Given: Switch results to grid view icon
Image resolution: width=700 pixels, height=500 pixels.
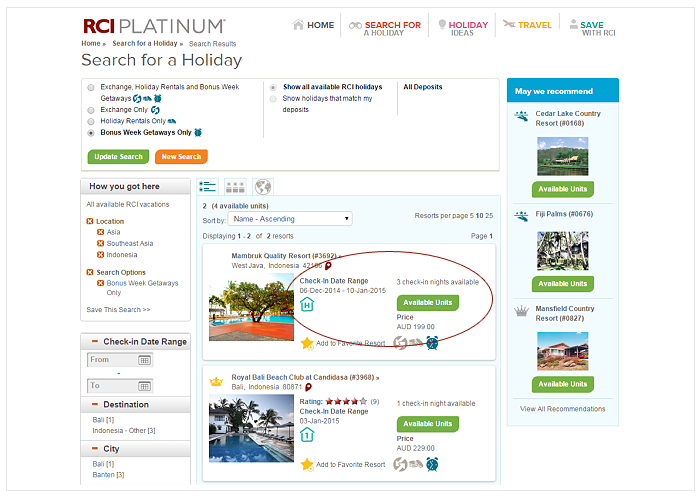Looking at the screenshot, I should [x=235, y=187].
